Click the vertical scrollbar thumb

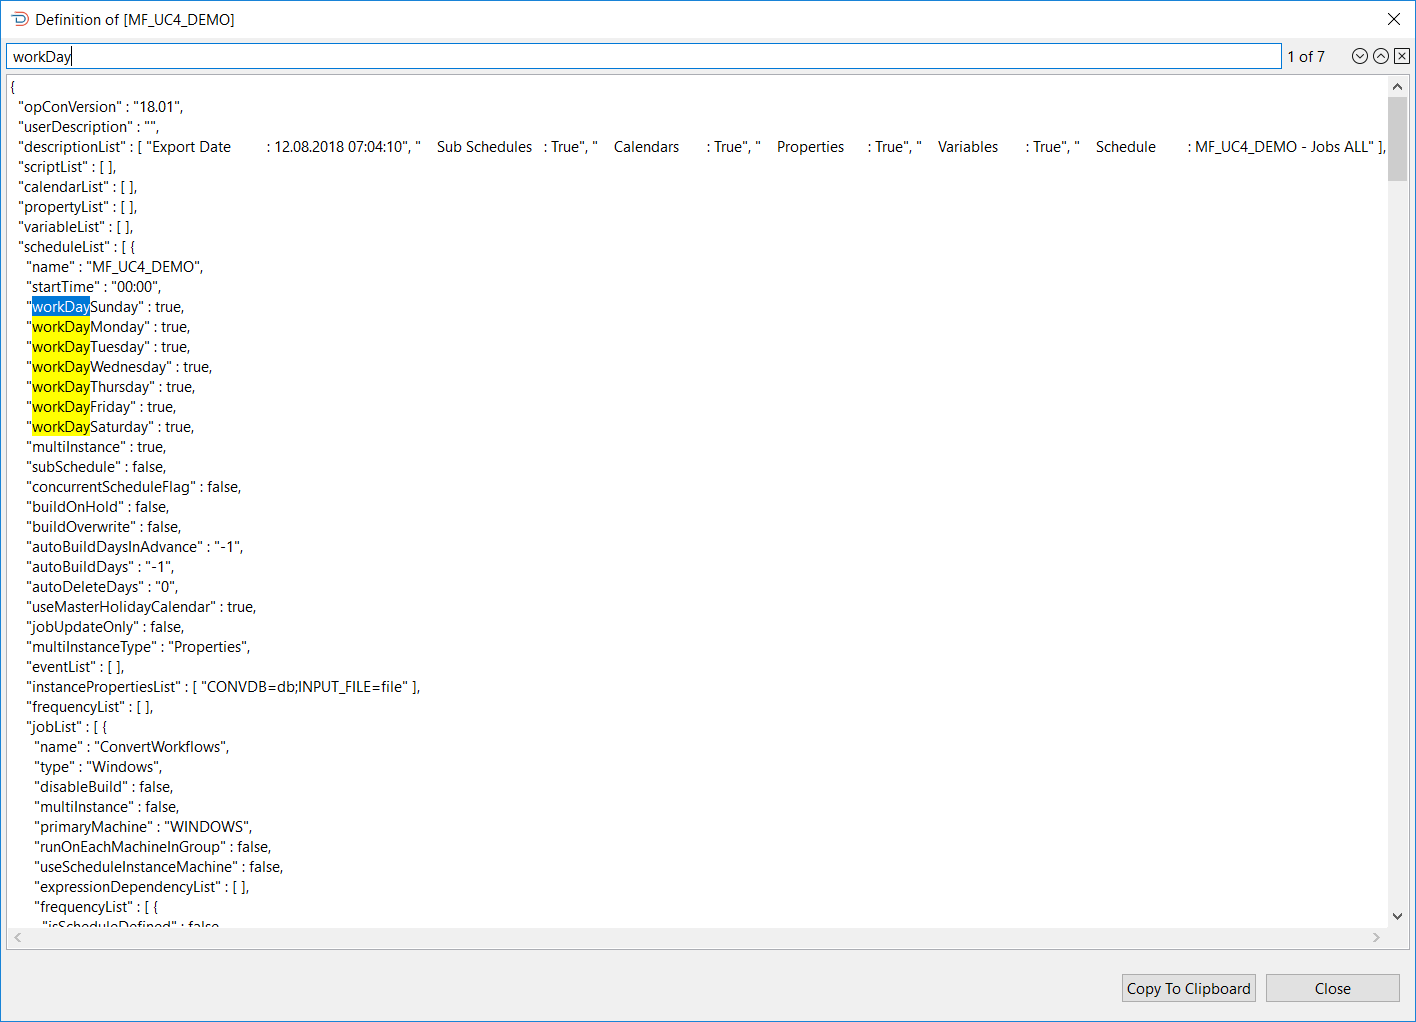[x=1397, y=138]
